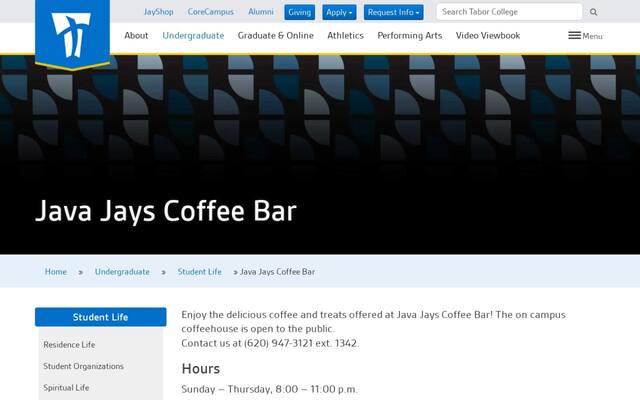Open the Performing Arts menu item
Image resolution: width=640 pixels, height=400 pixels.
click(x=409, y=36)
